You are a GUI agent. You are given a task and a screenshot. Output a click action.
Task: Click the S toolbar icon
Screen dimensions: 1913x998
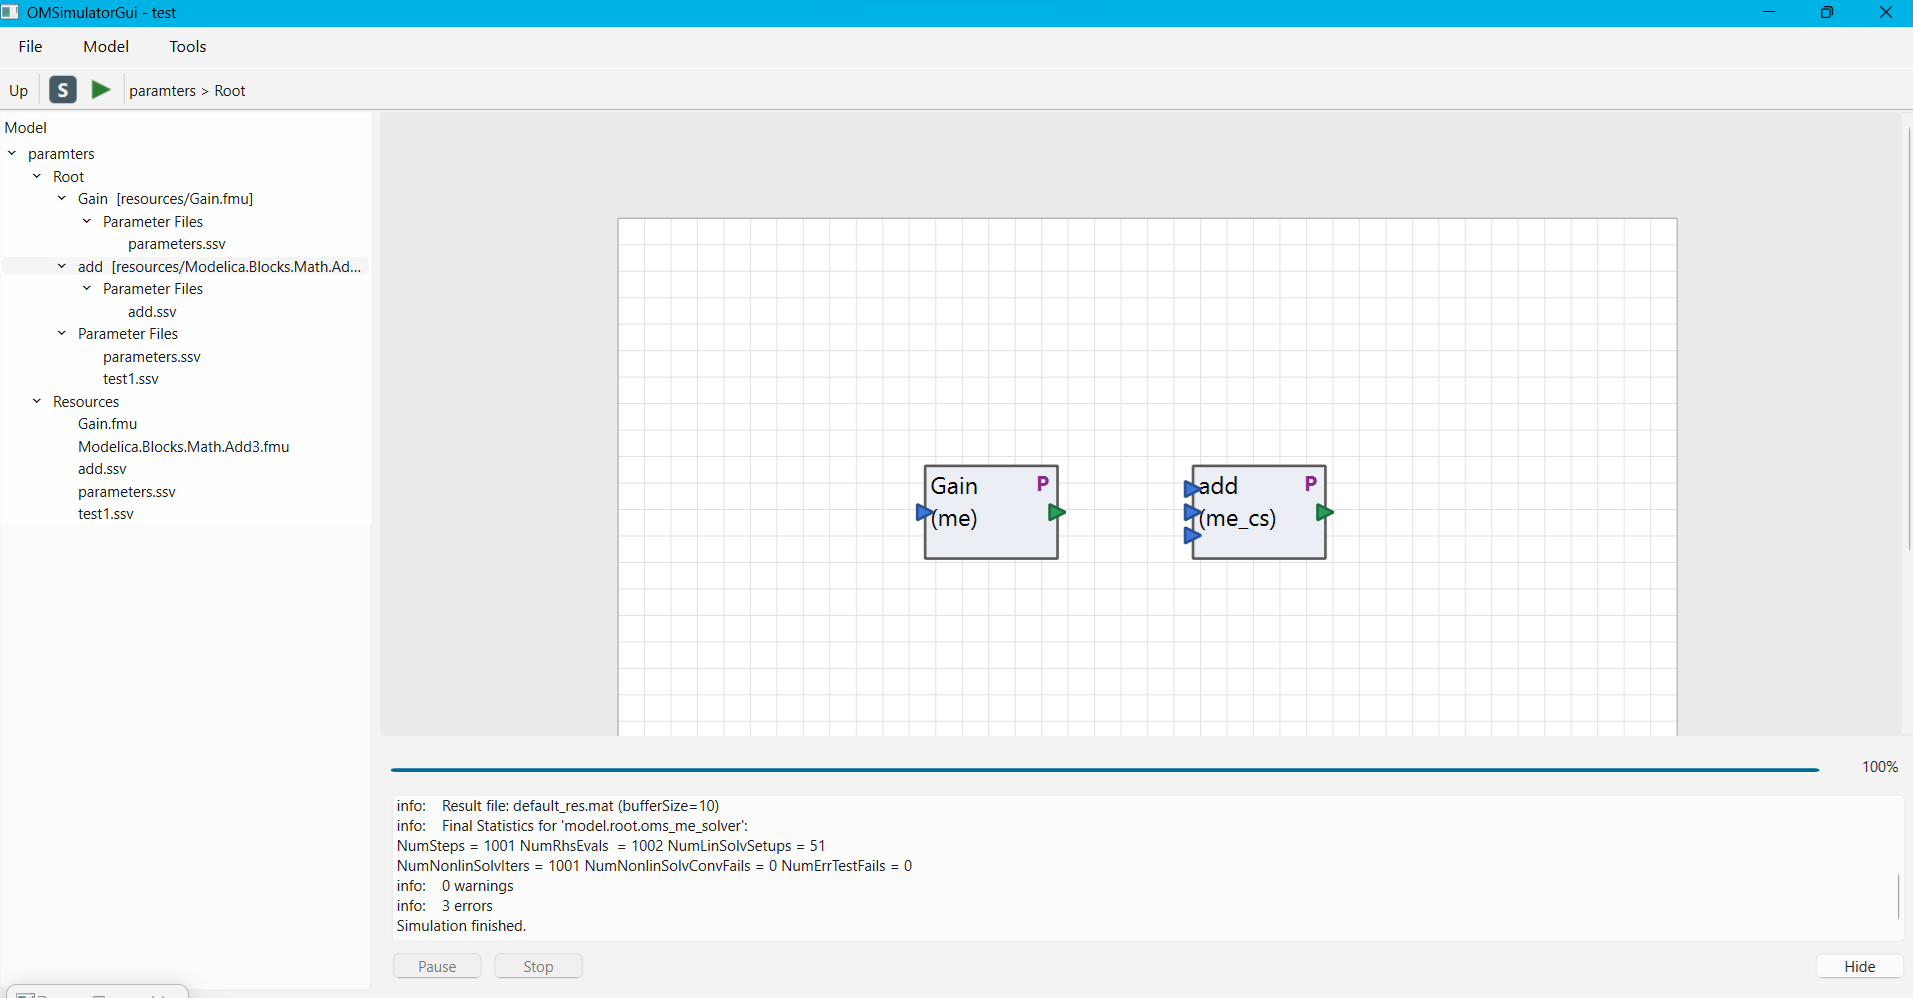(63, 90)
